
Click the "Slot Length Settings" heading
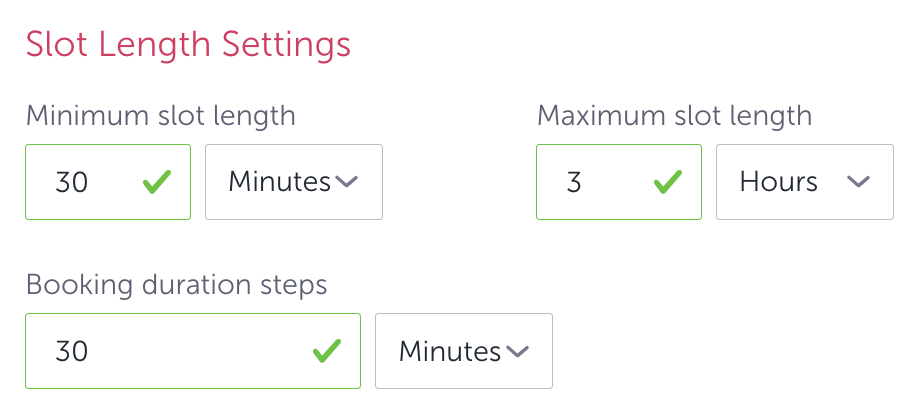click(188, 45)
